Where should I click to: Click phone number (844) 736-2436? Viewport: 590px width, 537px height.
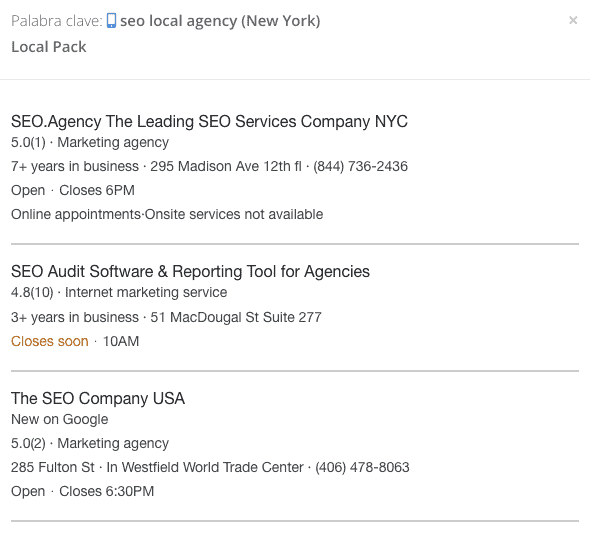click(360, 166)
